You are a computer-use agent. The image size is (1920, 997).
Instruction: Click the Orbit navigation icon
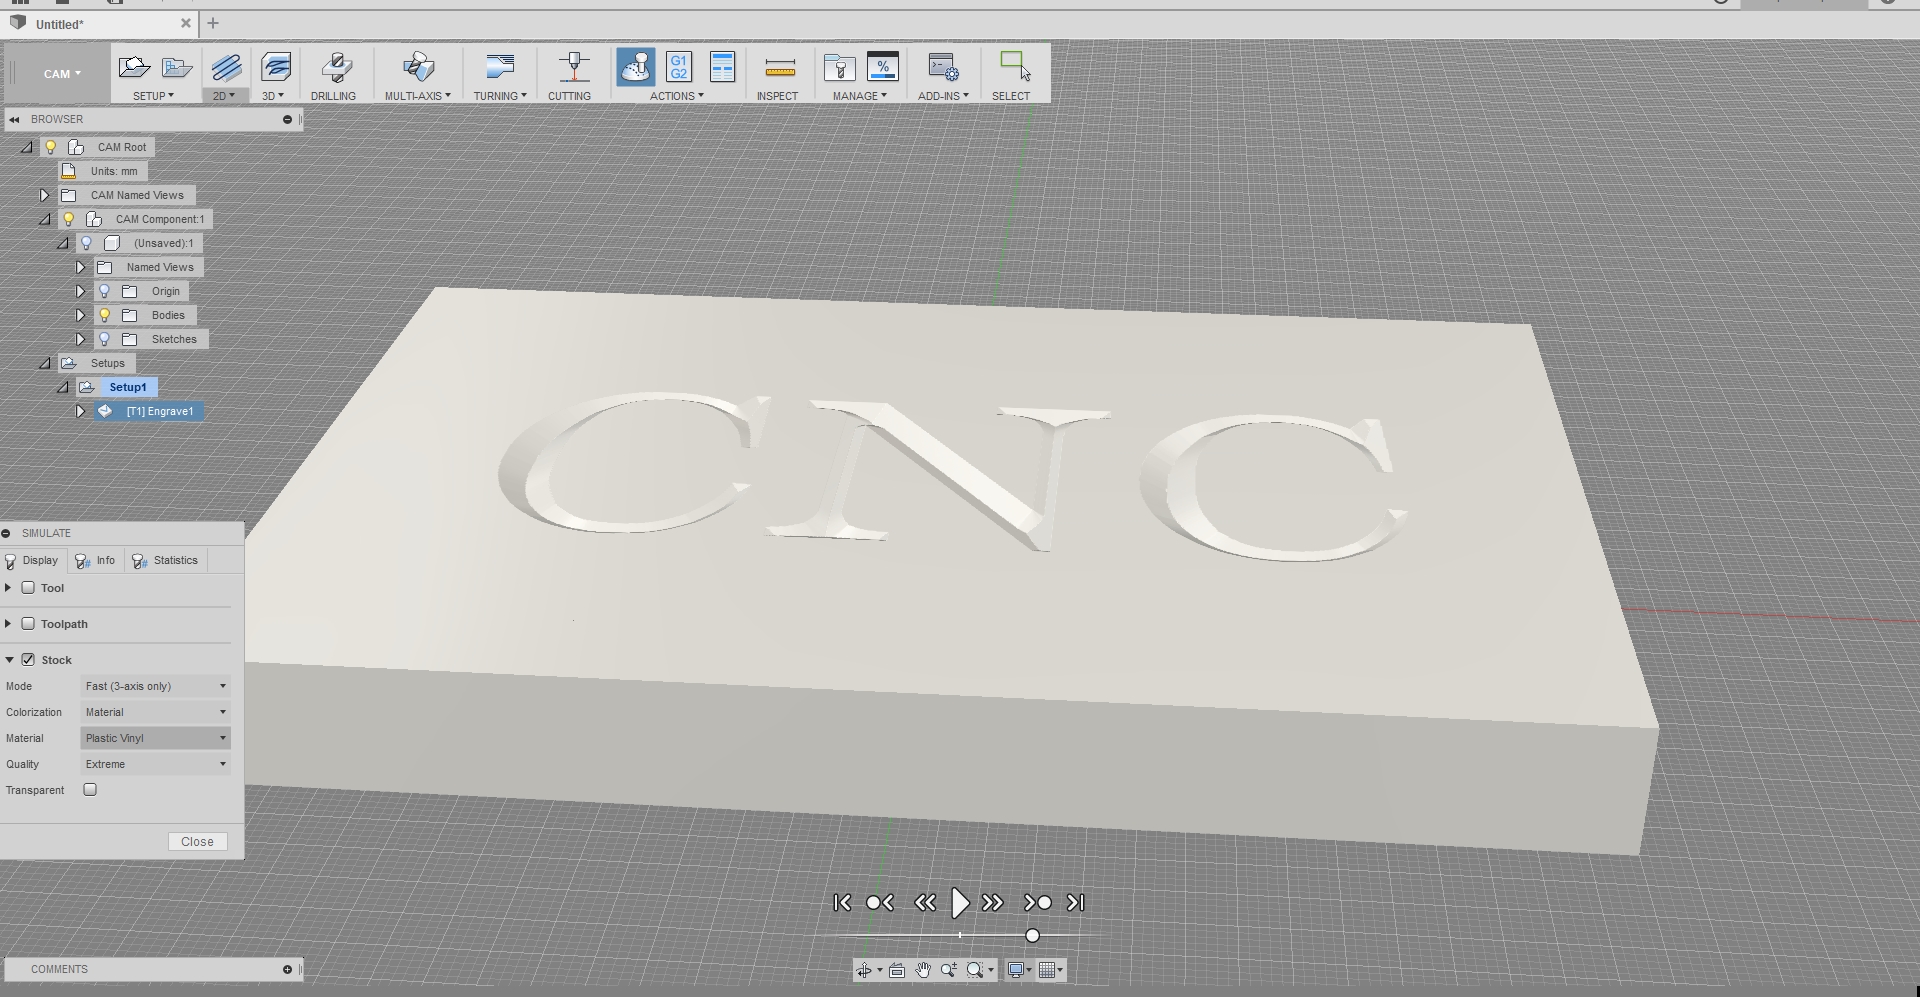(x=864, y=970)
